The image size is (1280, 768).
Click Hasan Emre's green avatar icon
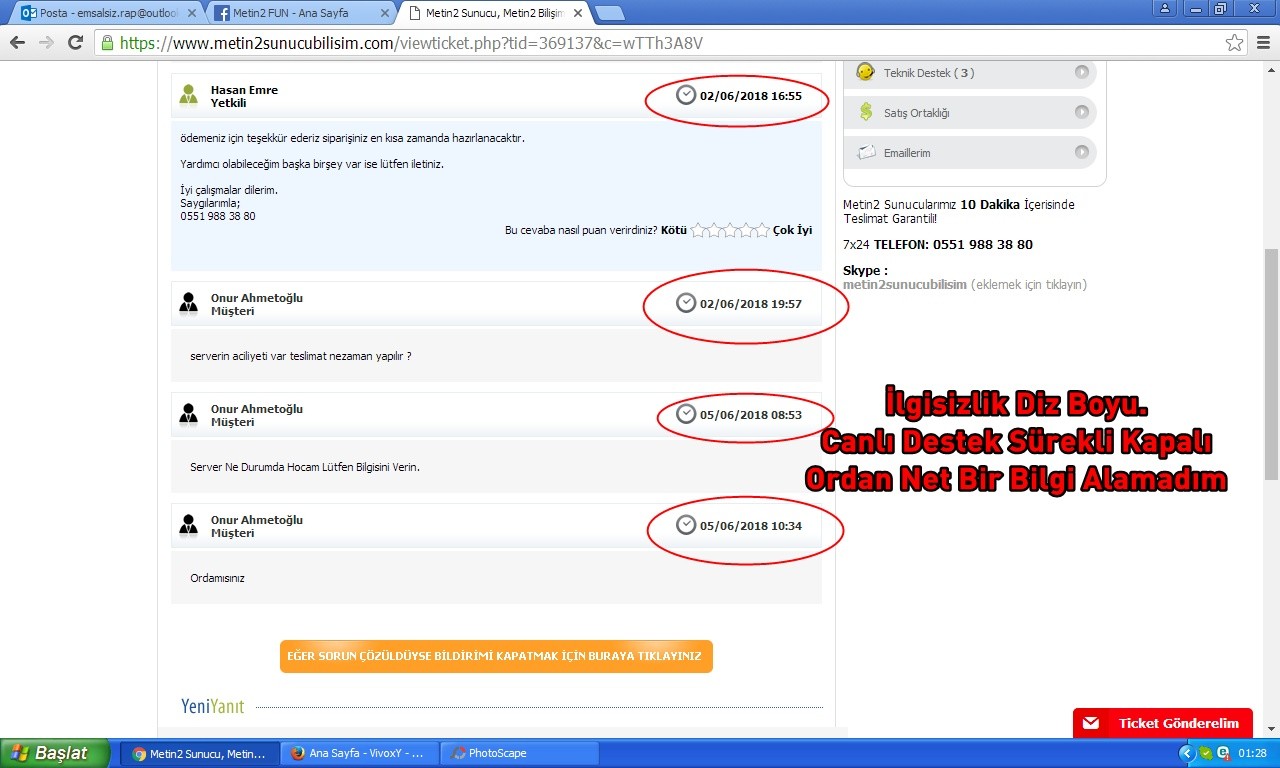point(189,95)
